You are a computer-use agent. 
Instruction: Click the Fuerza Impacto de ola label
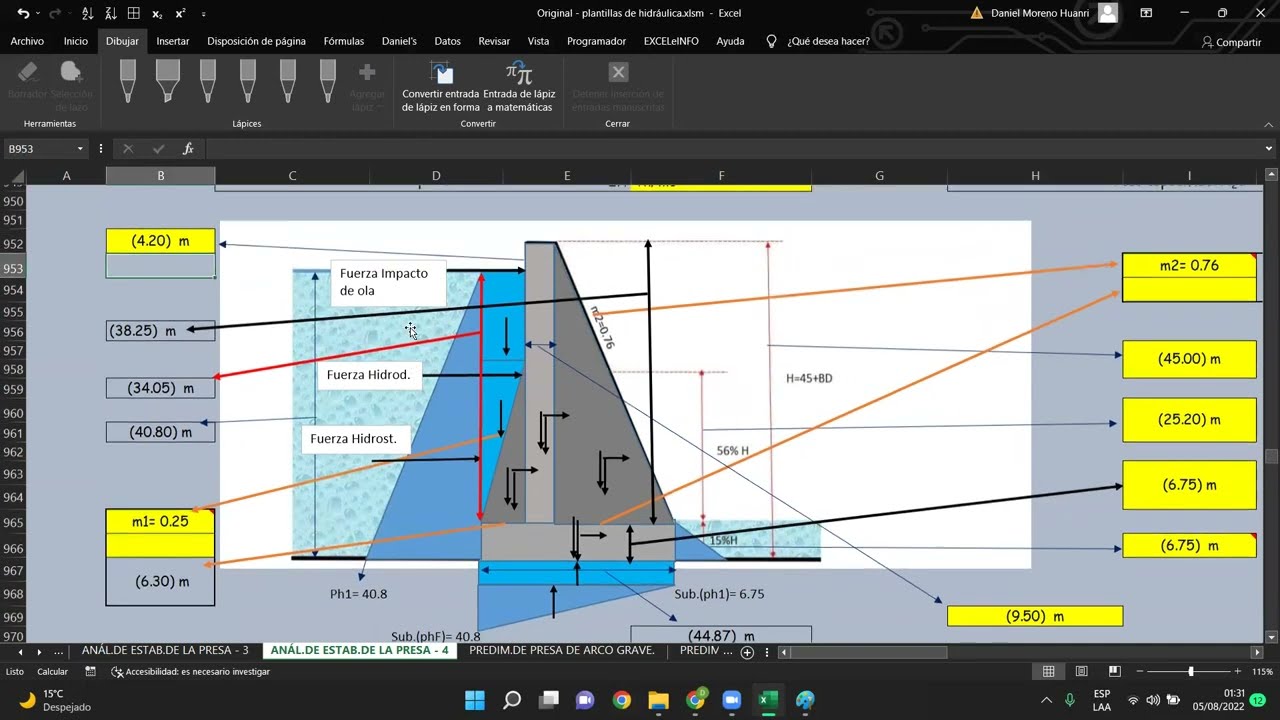[388, 282]
